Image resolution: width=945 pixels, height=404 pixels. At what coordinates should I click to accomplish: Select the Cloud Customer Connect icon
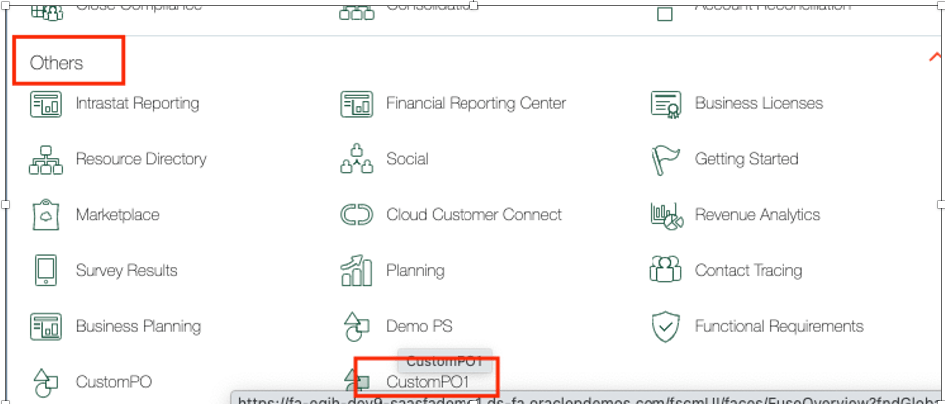pyautogui.click(x=357, y=215)
